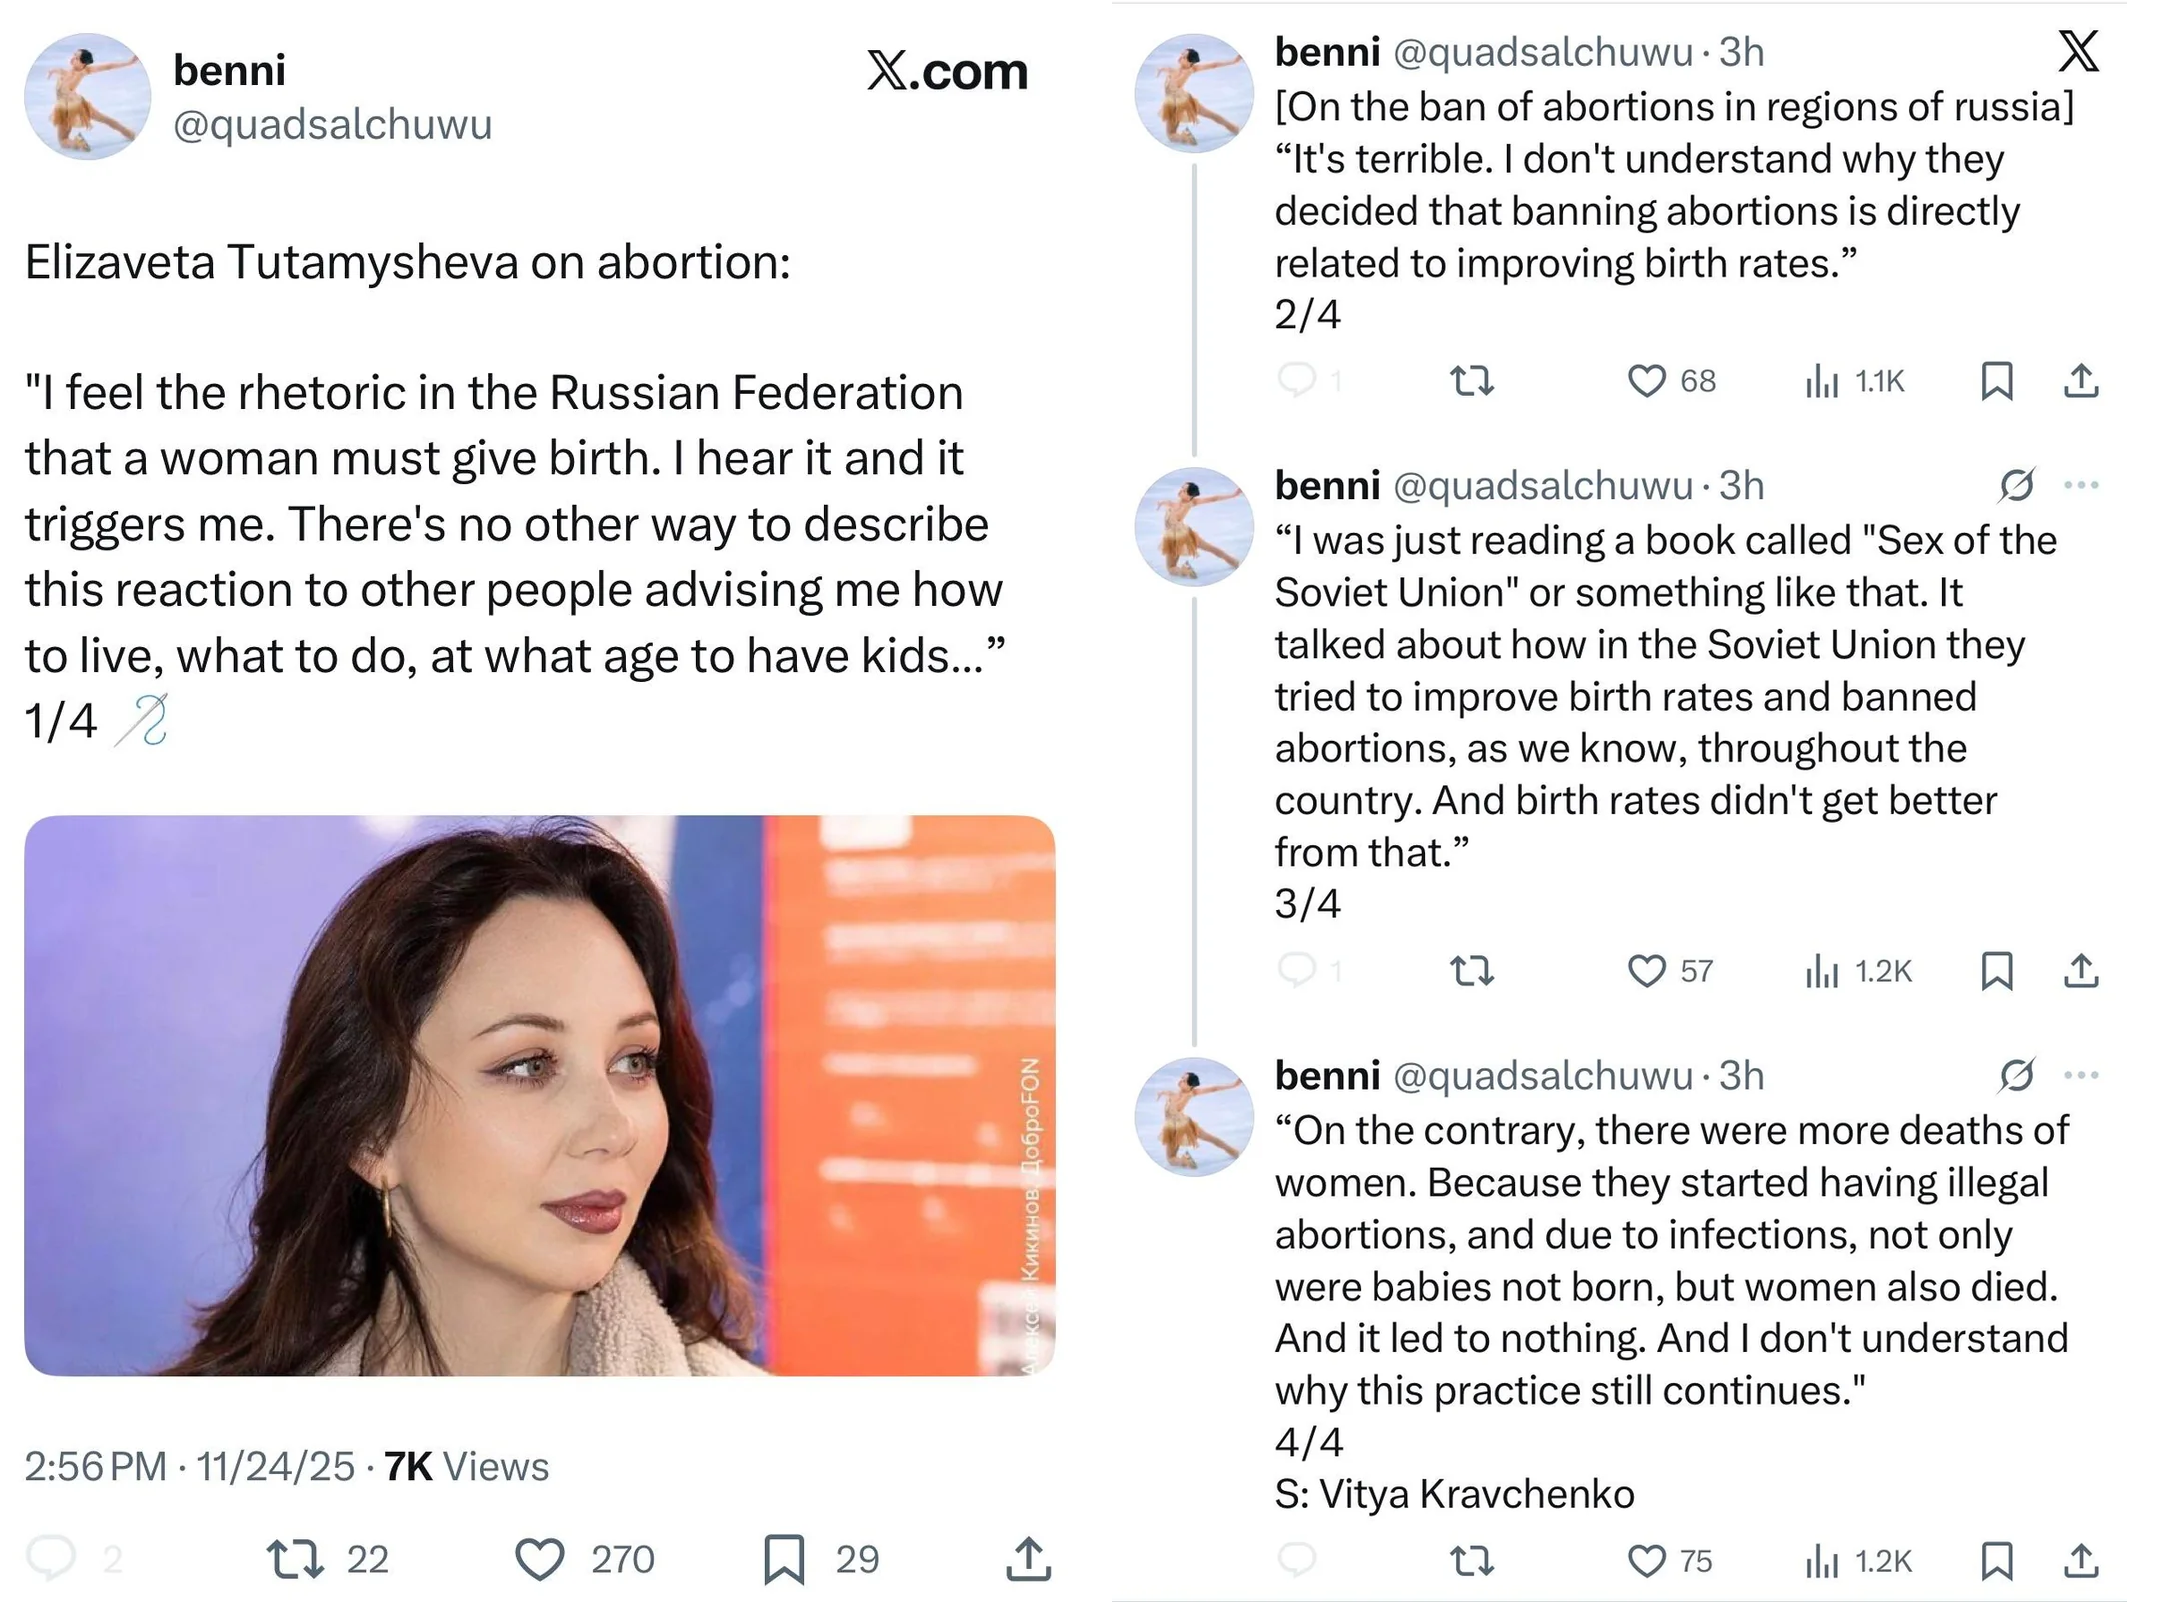Click the benni name on the 2/4 tweet
Viewport: 2160px width, 1602px height.
click(1327, 52)
